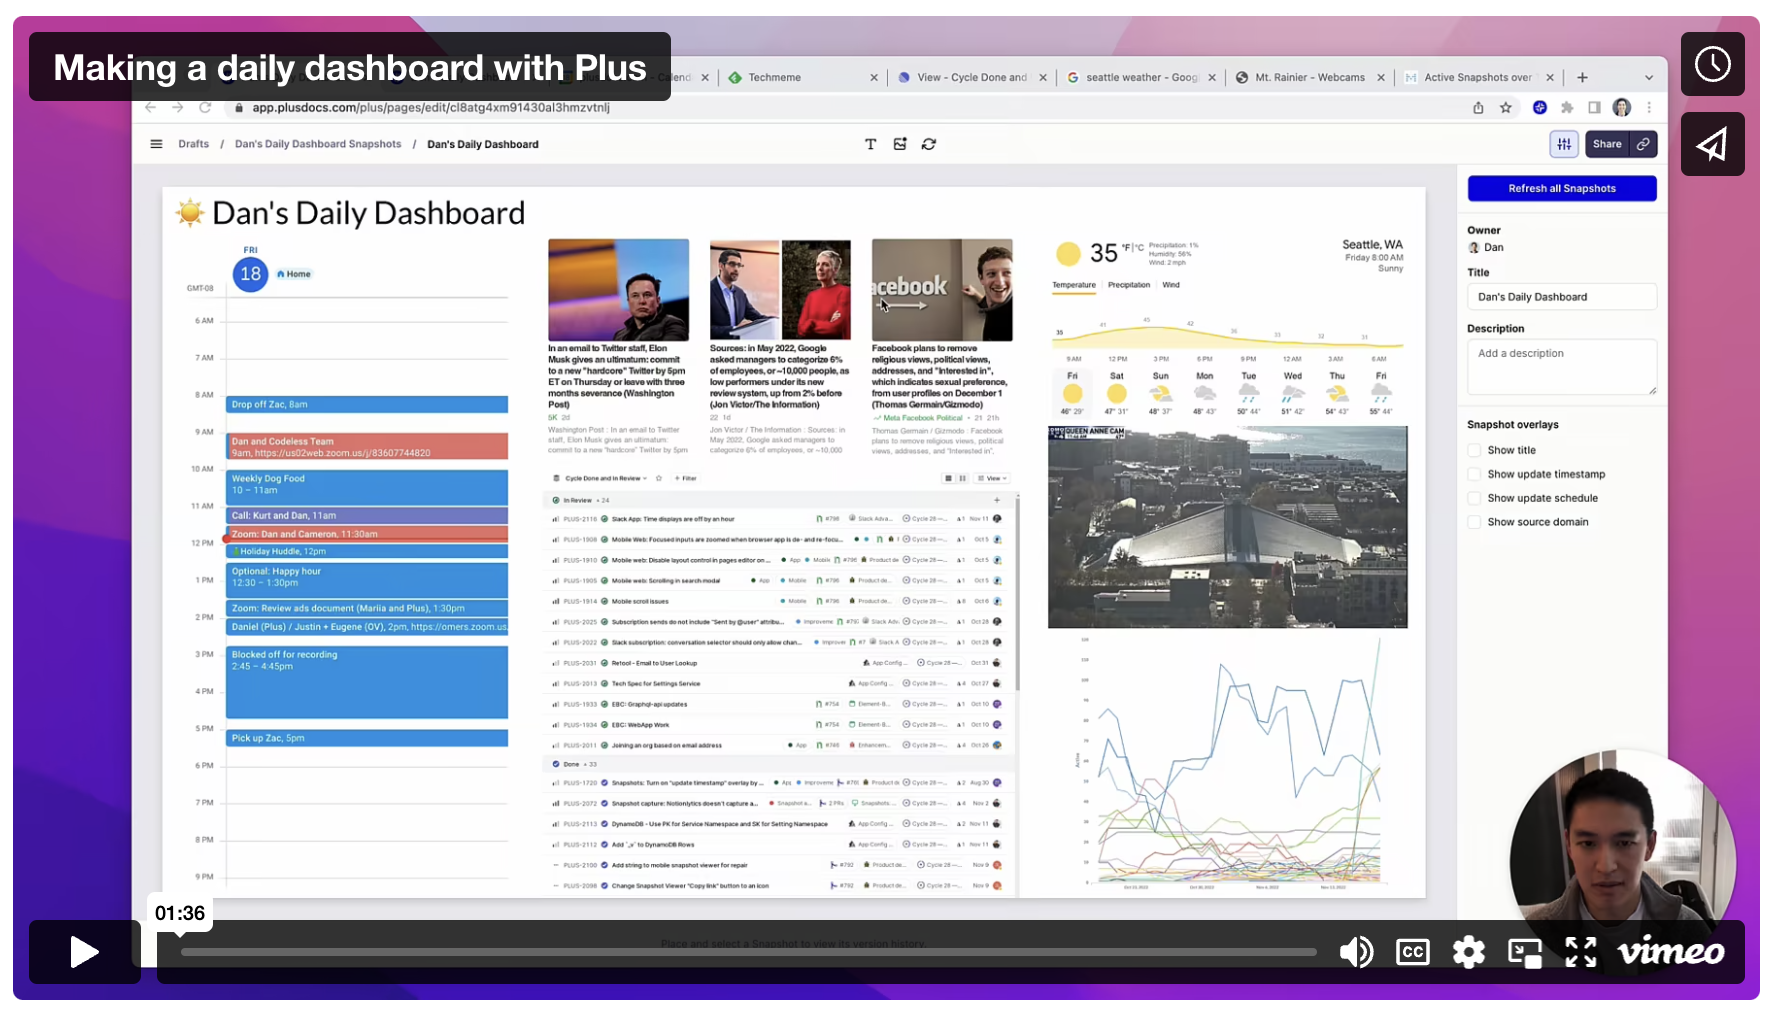Viewport: 1778px width, 1018px height.
Task: Open the Drafts breadcrumb
Action: click(194, 144)
